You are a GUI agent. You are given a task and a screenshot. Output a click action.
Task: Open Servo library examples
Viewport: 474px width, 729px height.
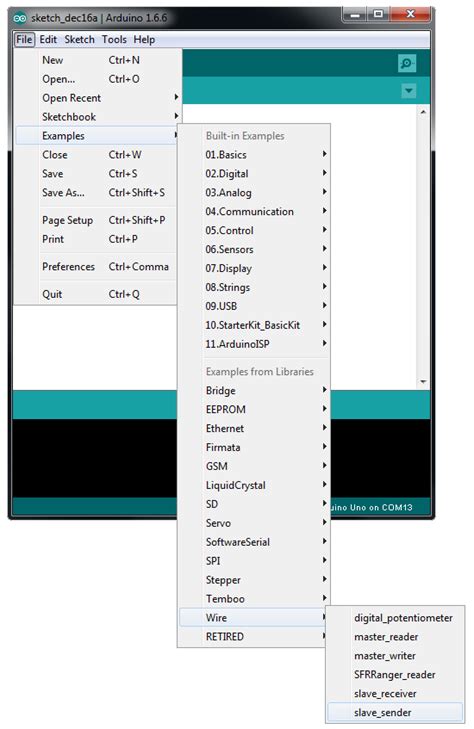pyautogui.click(x=254, y=523)
